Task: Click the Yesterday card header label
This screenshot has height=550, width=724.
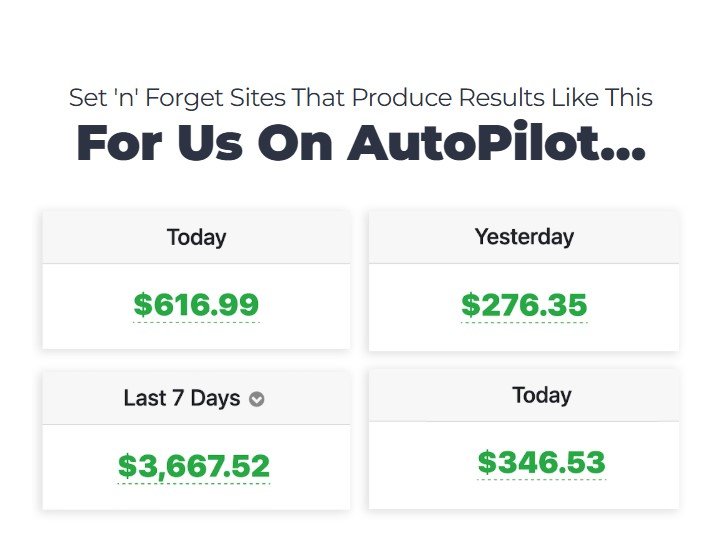Action: (524, 237)
